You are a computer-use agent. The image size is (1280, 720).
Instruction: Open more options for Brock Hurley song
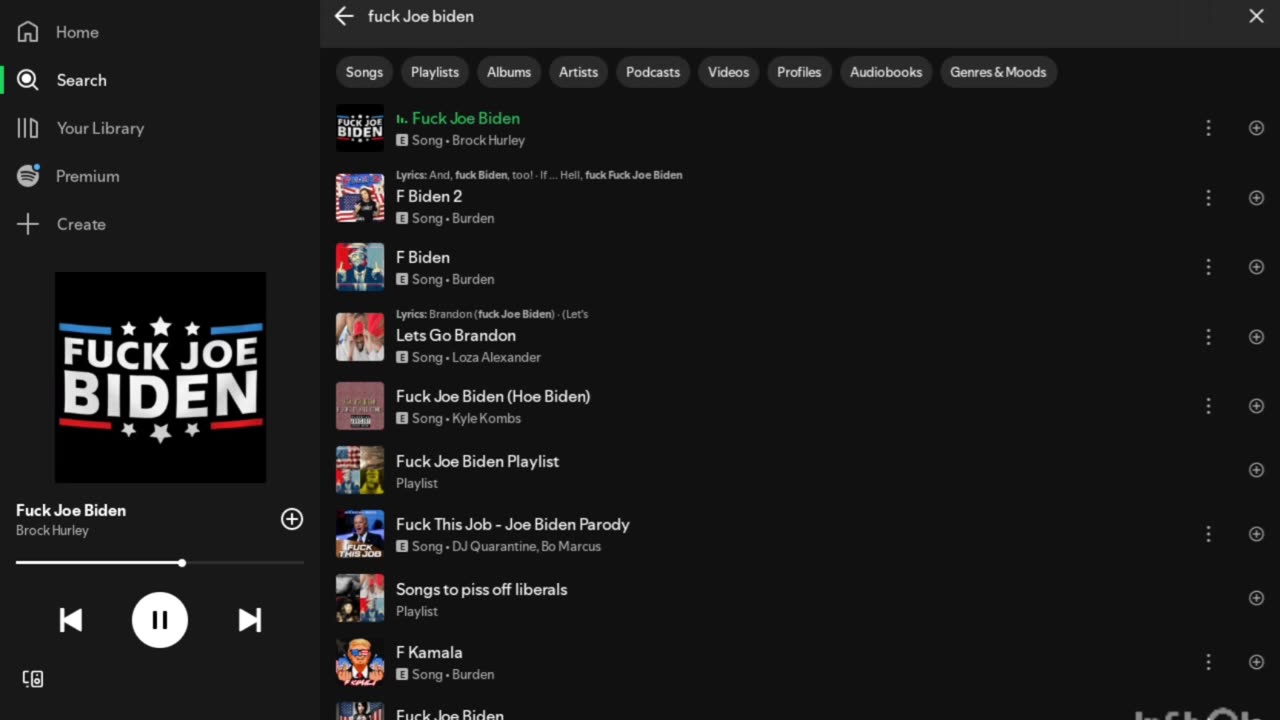tap(1208, 128)
